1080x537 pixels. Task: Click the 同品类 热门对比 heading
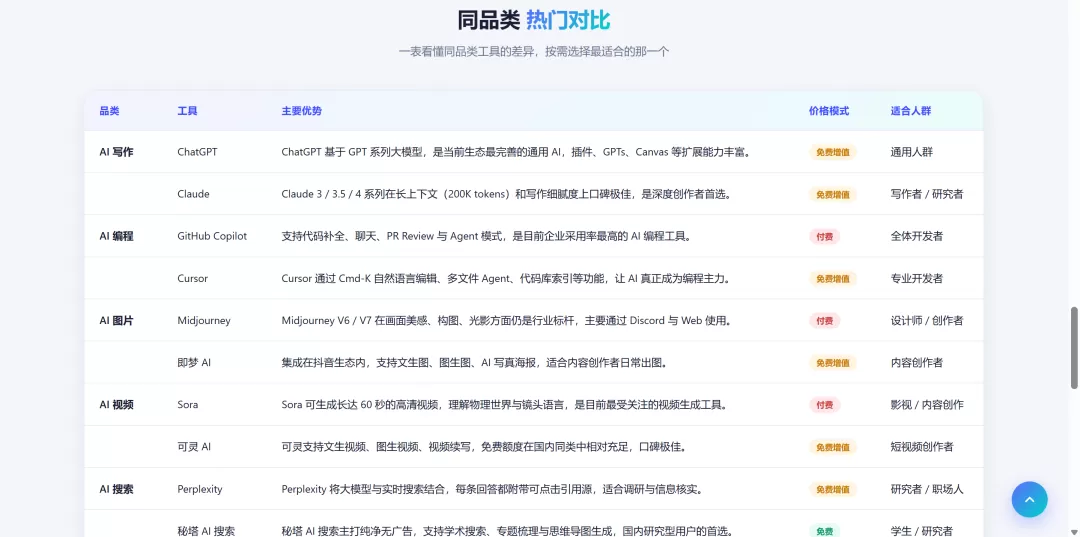pos(534,20)
